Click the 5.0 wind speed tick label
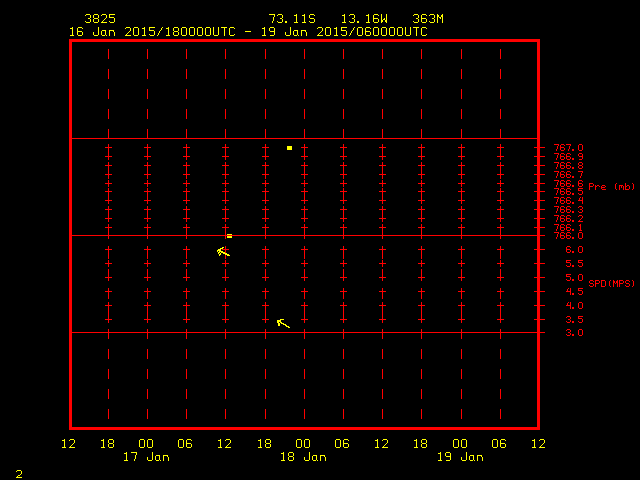This screenshot has height=480, width=640. 574,278
